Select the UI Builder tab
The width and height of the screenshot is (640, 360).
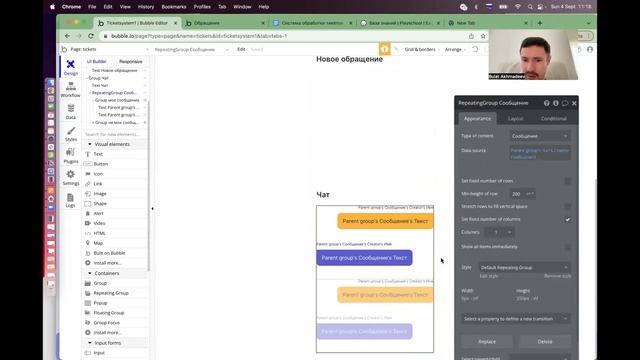point(97,62)
